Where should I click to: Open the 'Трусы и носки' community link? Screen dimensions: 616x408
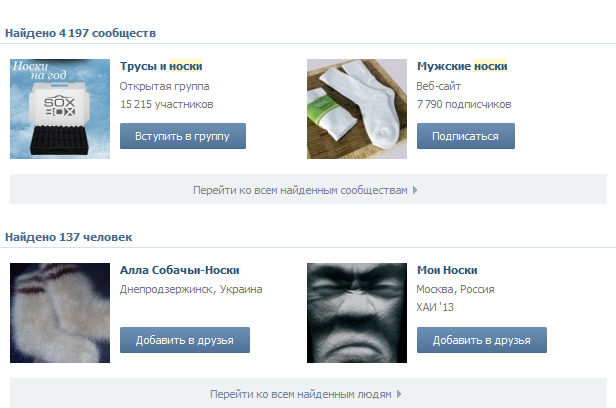point(161,66)
